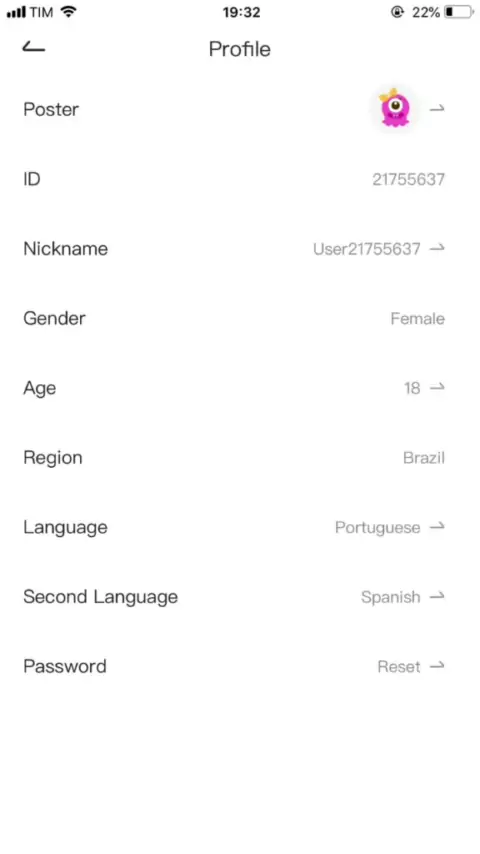The image size is (480, 854).
Task: Tap the back arrow icon
Action: [33, 47]
